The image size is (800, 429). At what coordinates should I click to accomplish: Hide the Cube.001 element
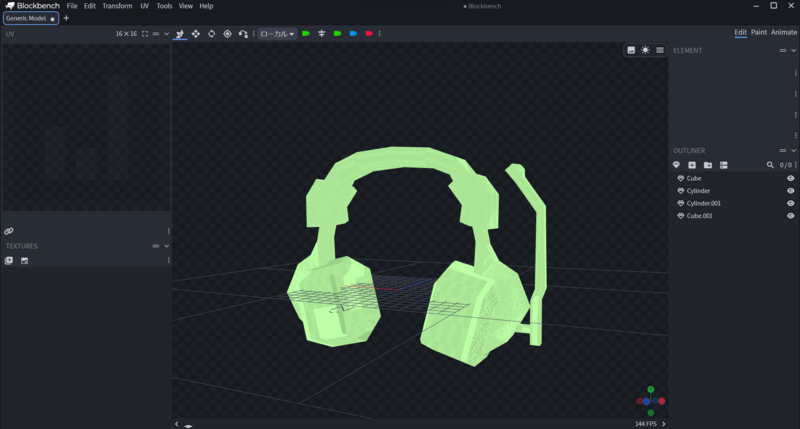pyautogui.click(x=790, y=216)
